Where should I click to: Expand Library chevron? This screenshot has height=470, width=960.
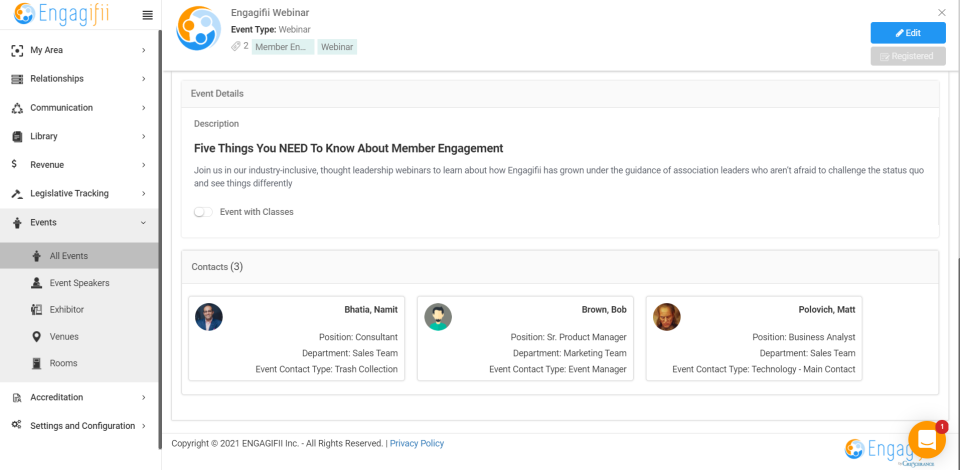[x=144, y=136]
